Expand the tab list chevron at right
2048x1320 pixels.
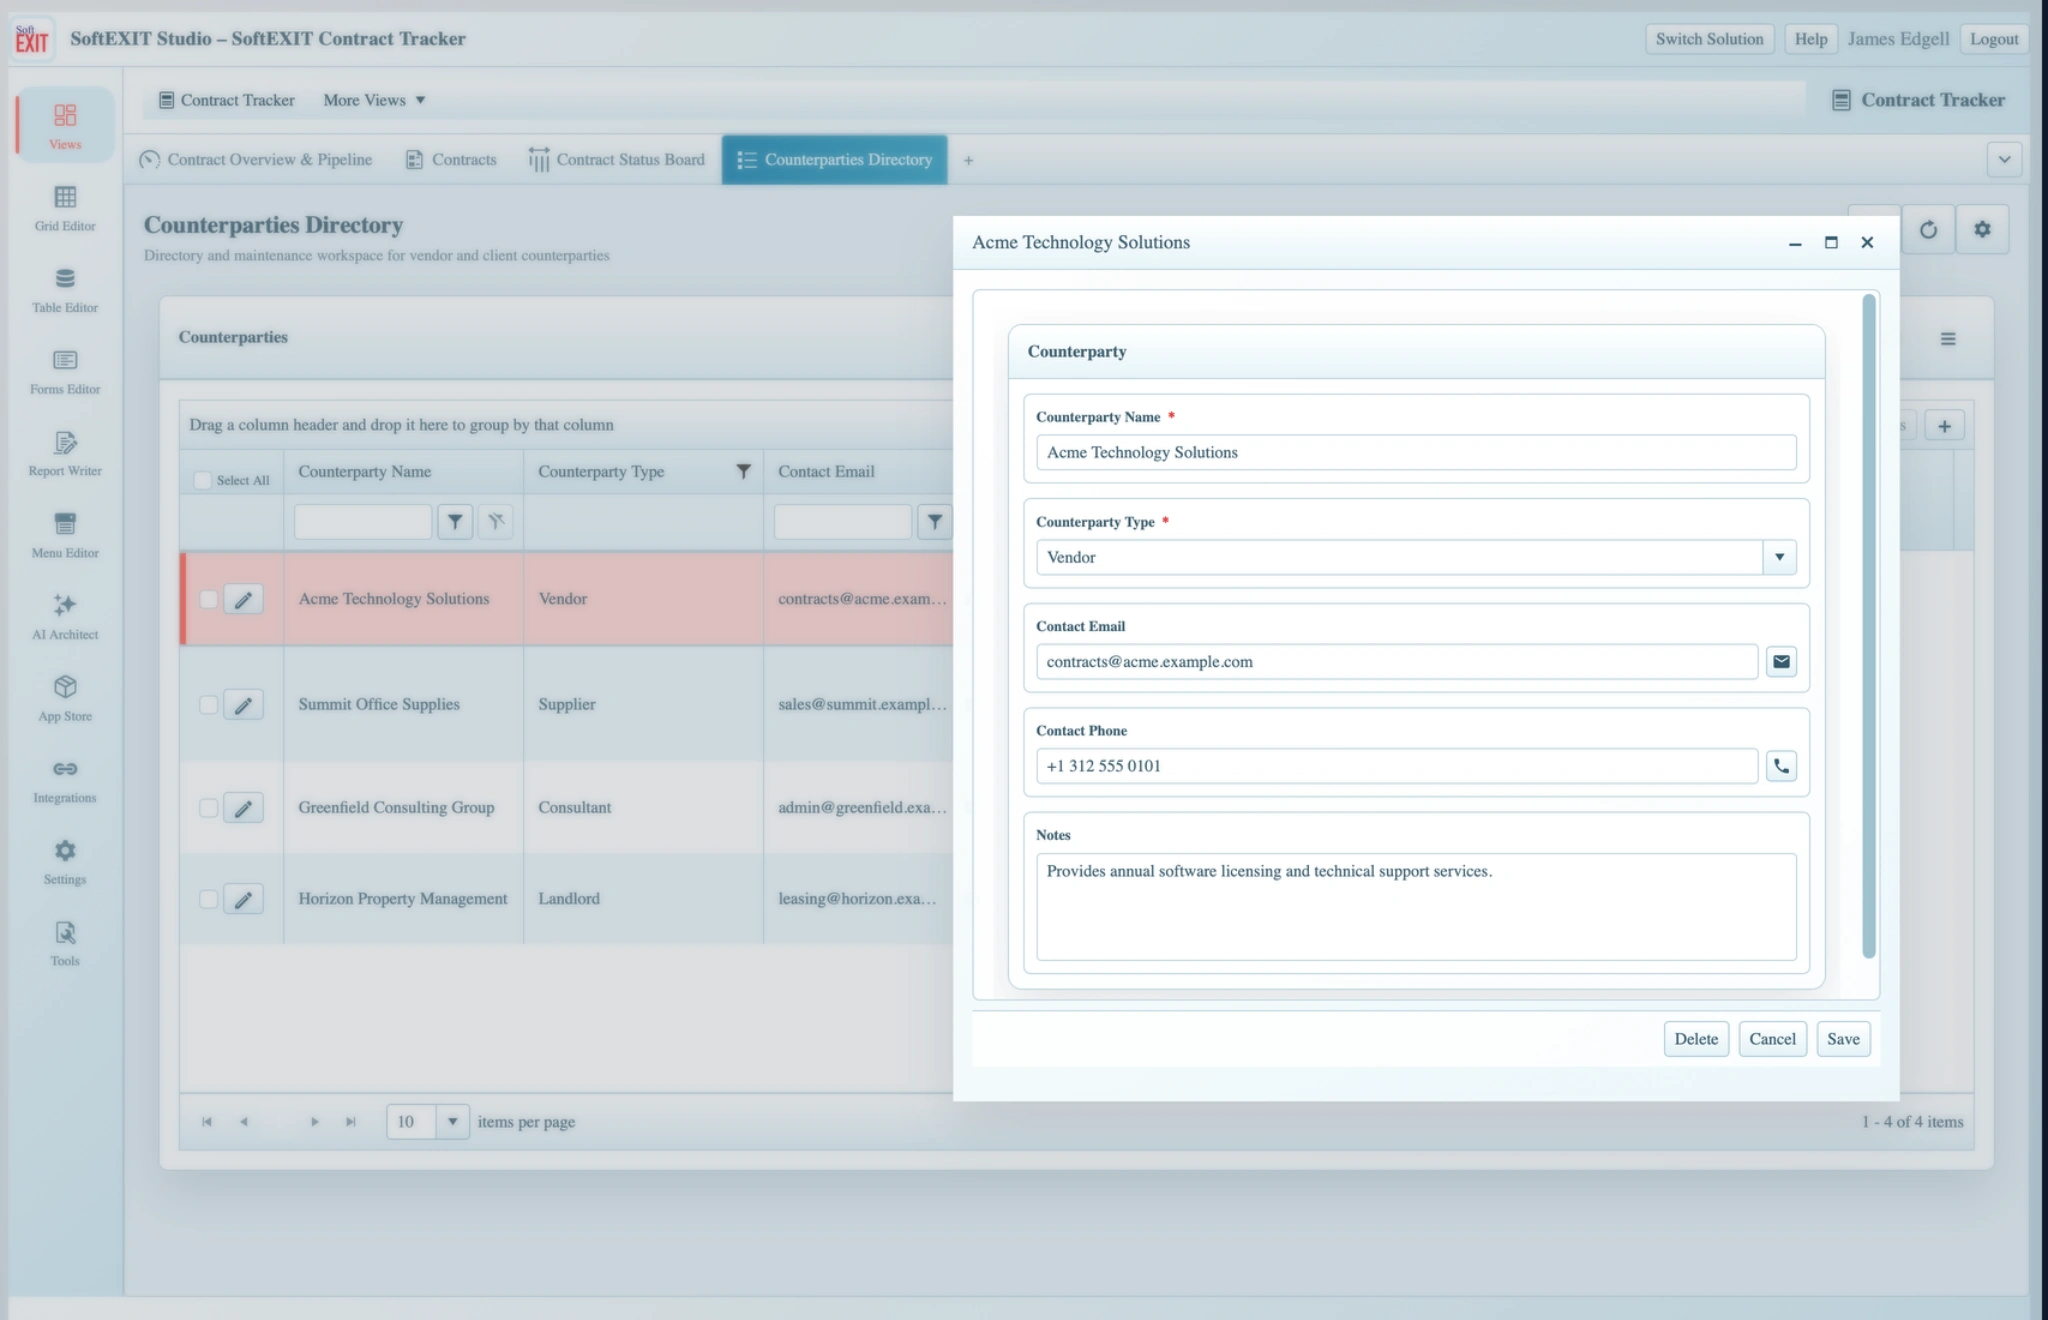pos(2004,160)
